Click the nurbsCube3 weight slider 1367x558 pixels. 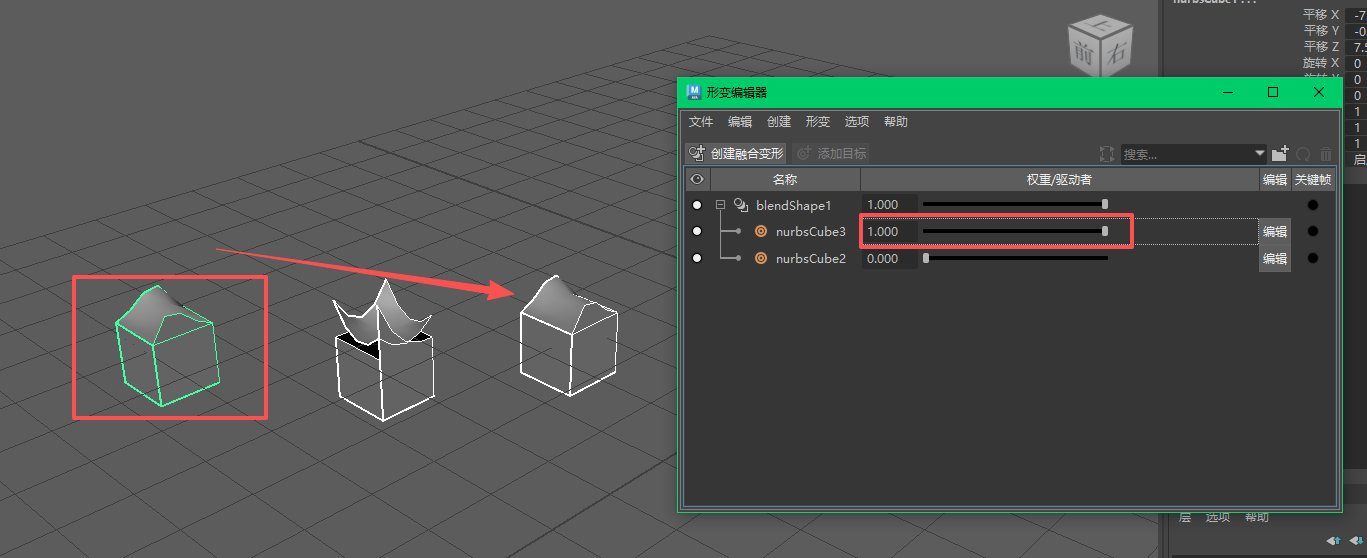[1015, 231]
